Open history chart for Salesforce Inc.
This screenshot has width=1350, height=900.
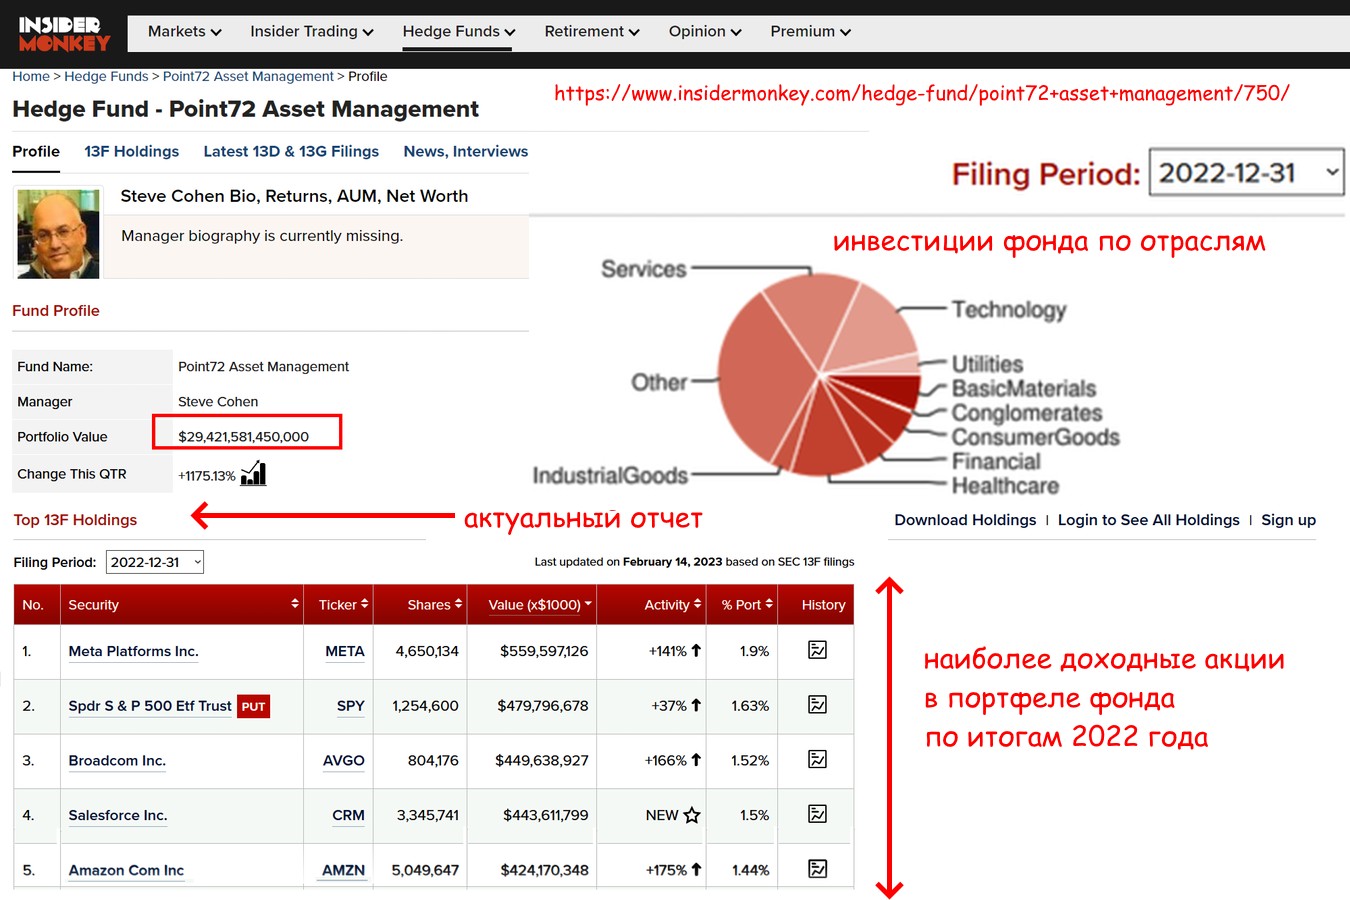click(817, 814)
